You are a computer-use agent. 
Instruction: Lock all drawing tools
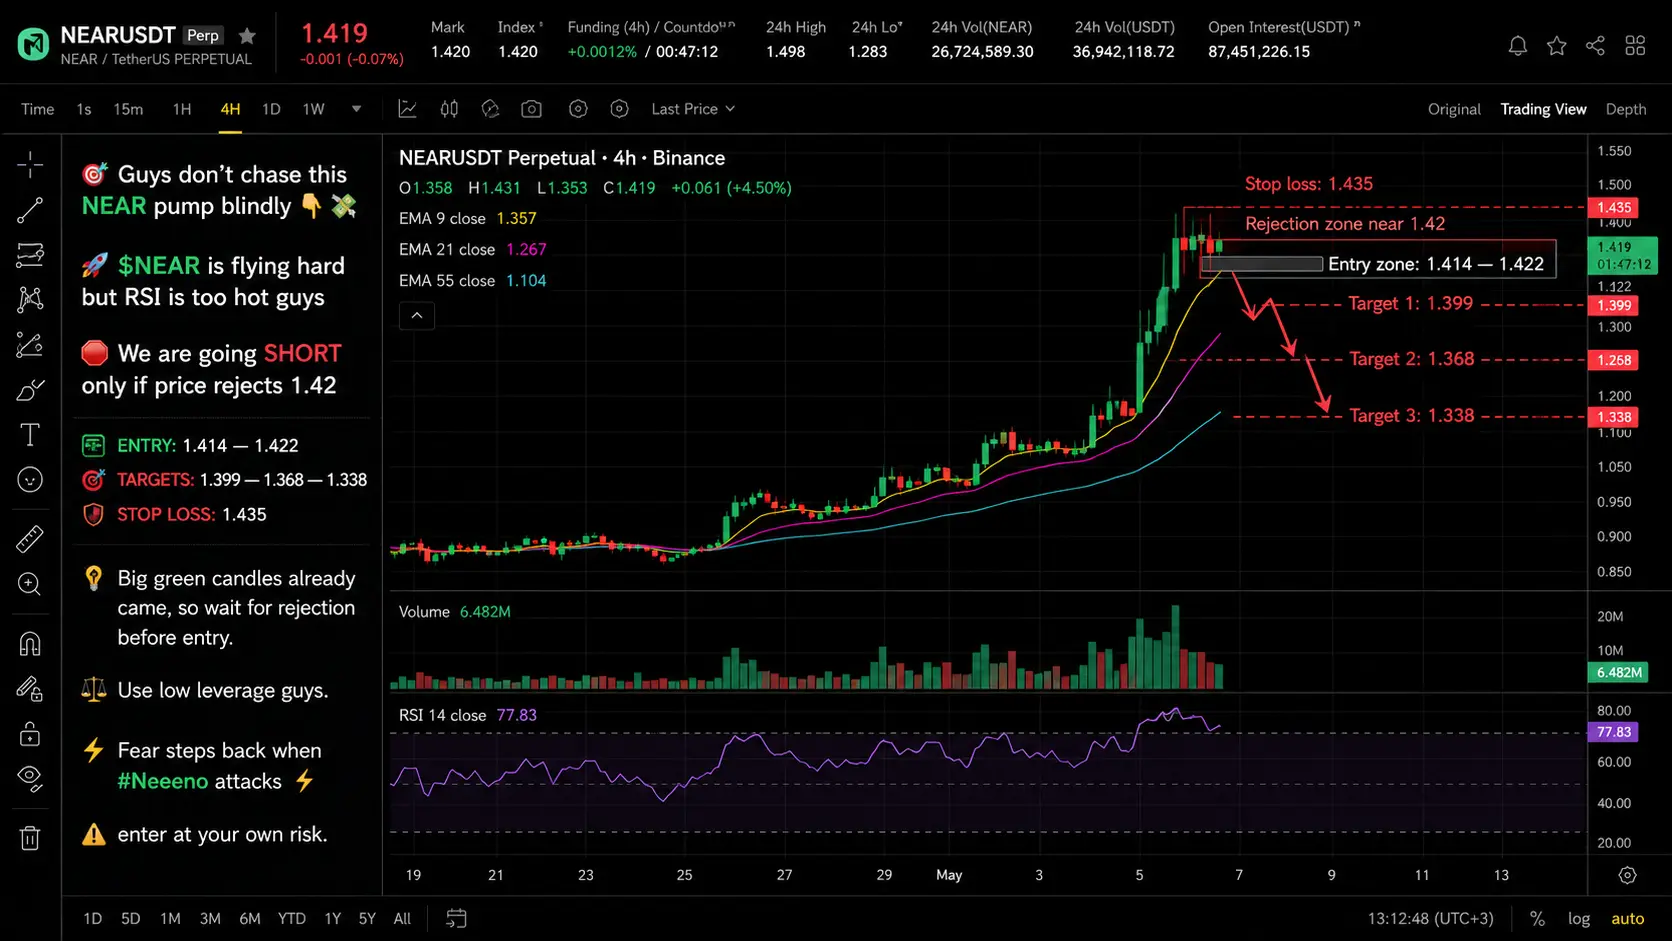(x=30, y=734)
